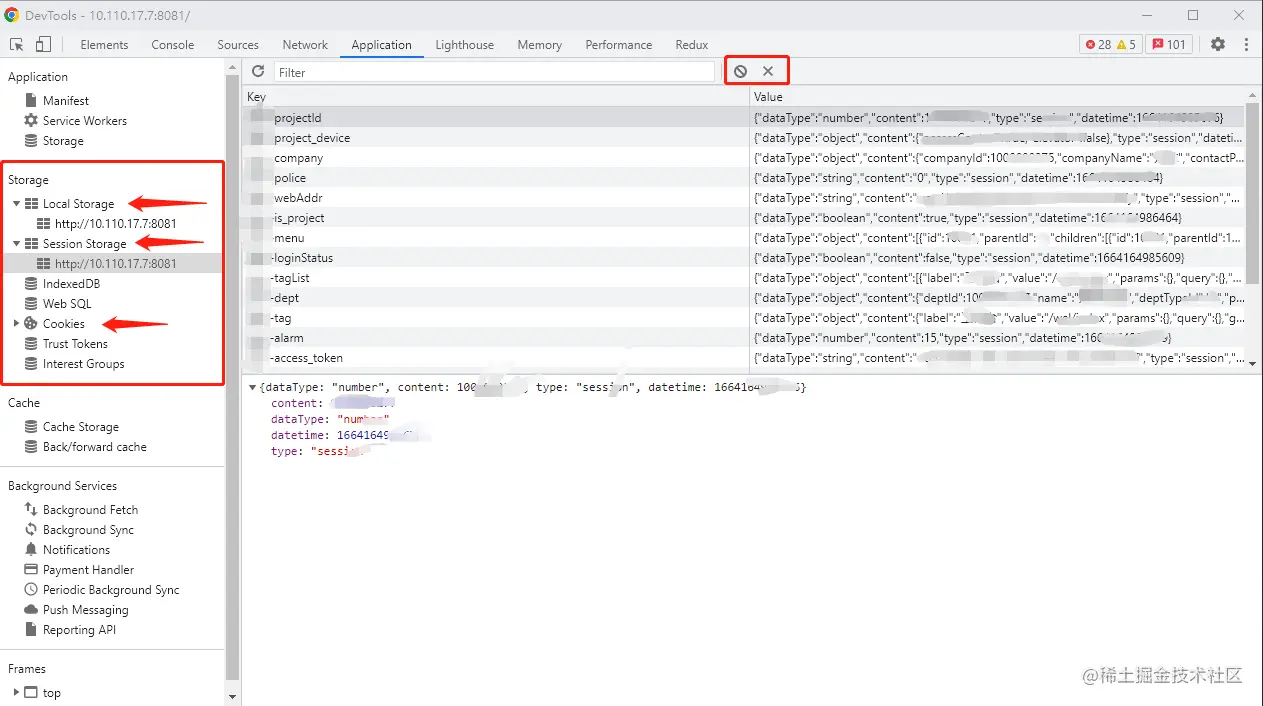Click the refresh storage icon

(x=258, y=72)
